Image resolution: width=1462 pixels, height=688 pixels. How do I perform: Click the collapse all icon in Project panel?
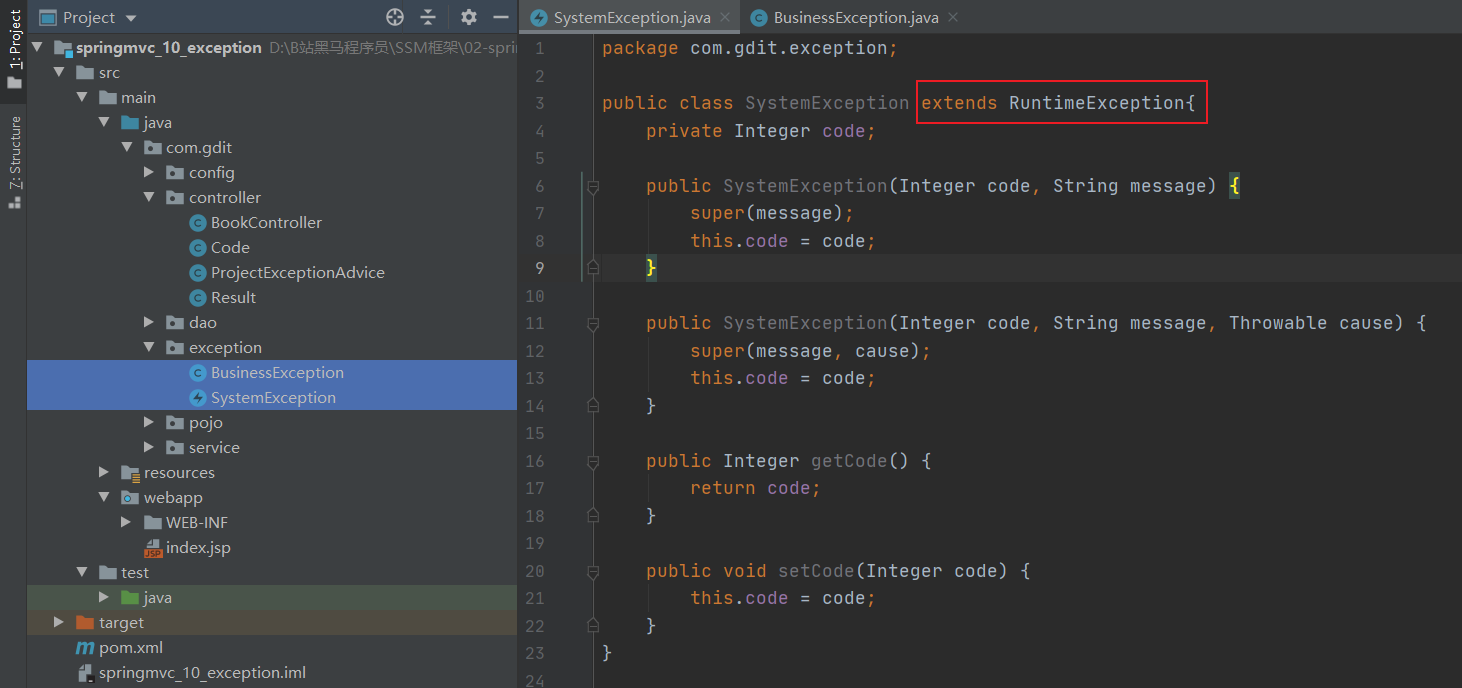pyautogui.click(x=428, y=17)
